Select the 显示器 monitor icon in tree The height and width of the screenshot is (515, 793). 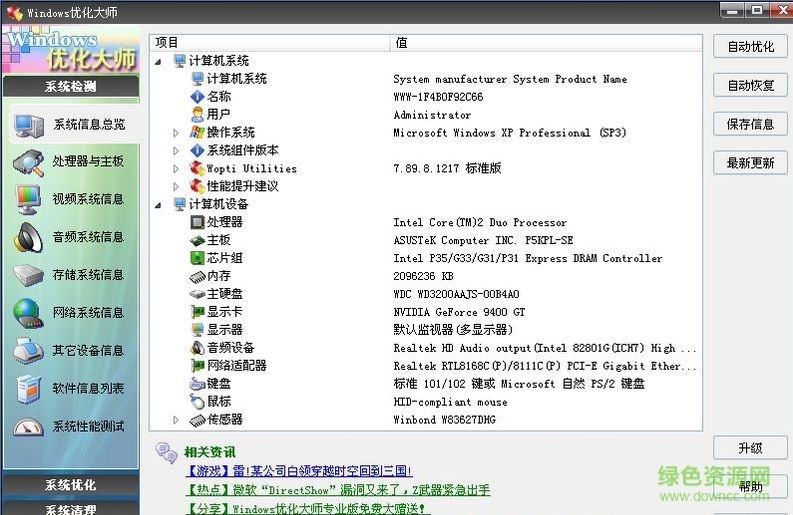tap(197, 330)
